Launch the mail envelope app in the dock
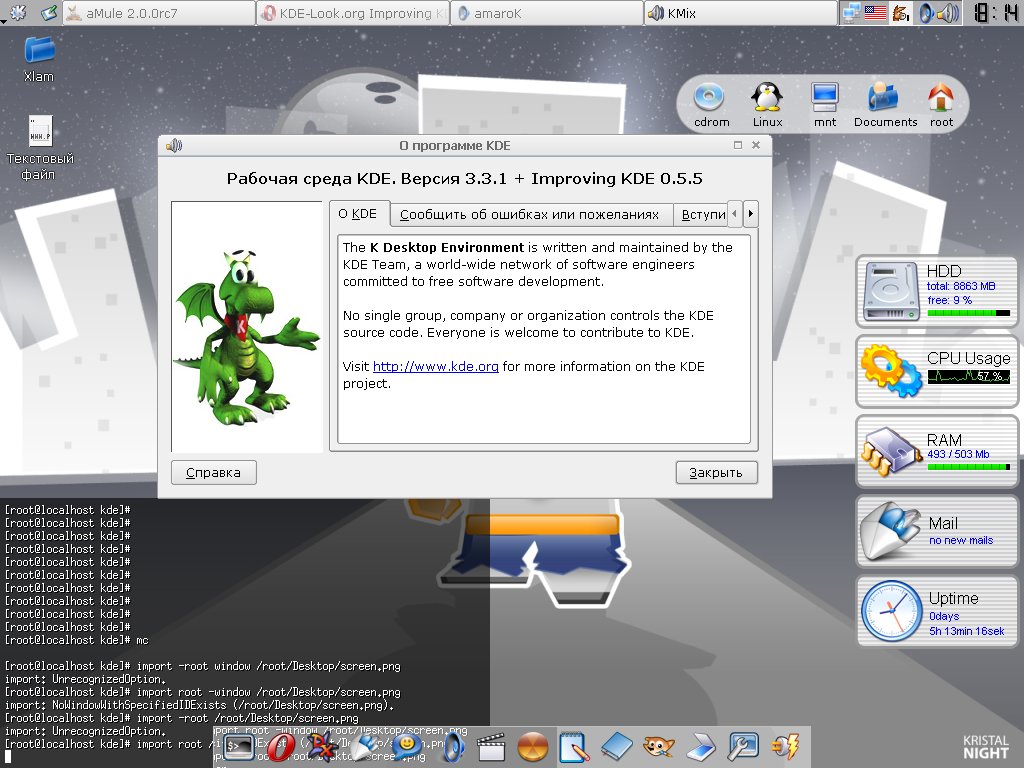The width and height of the screenshot is (1024, 768). tap(366, 746)
